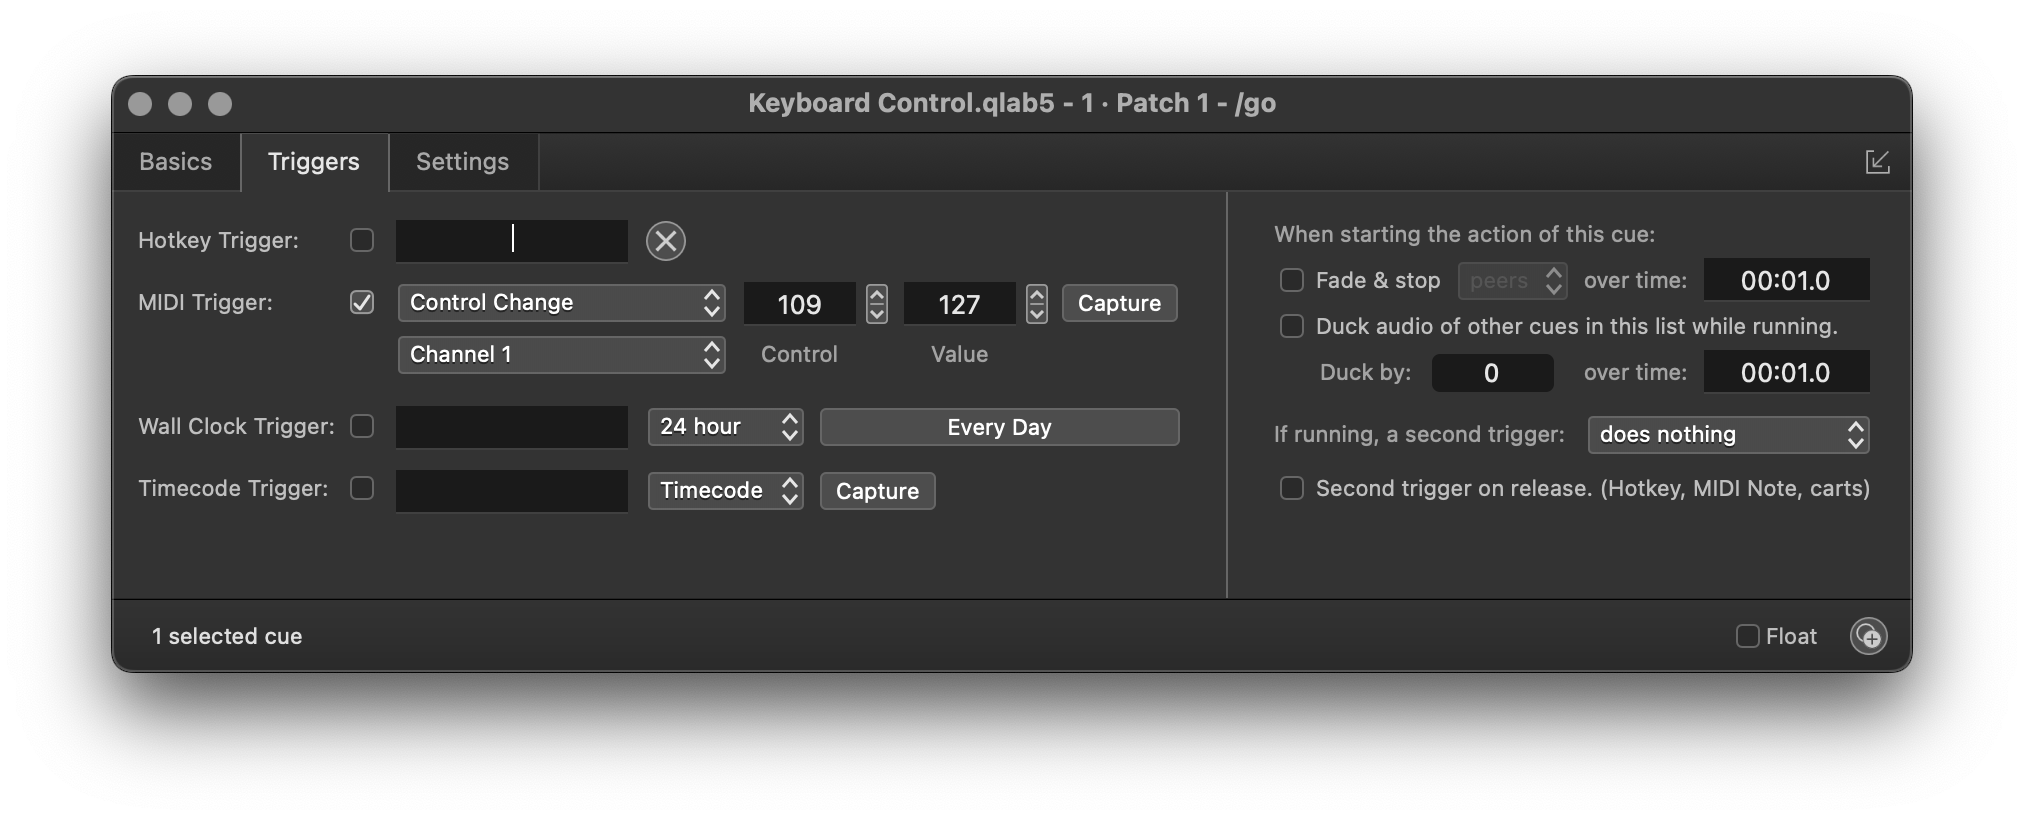Disable the MIDI Trigger checkbox
Screen dimensions: 2024x820
click(x=361, y=302)
